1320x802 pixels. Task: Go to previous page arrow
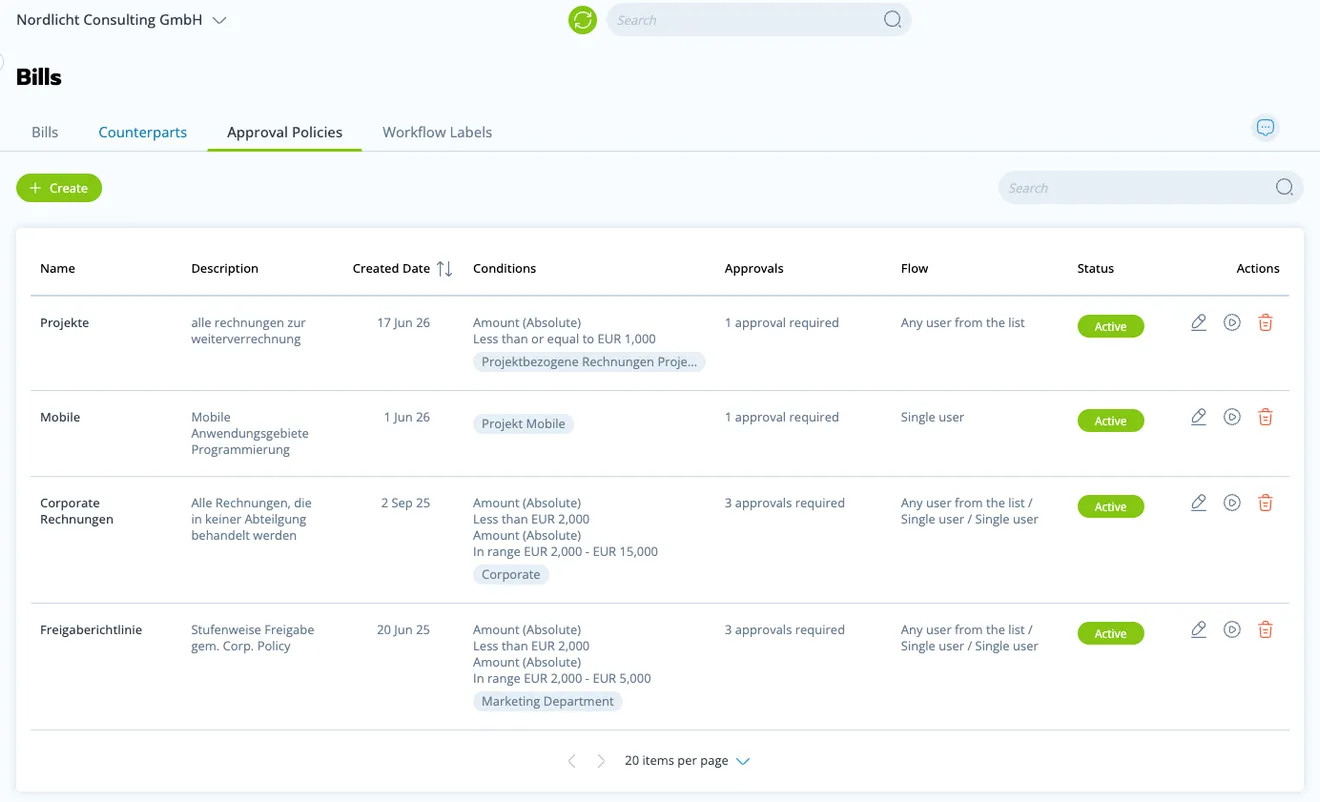572,761
